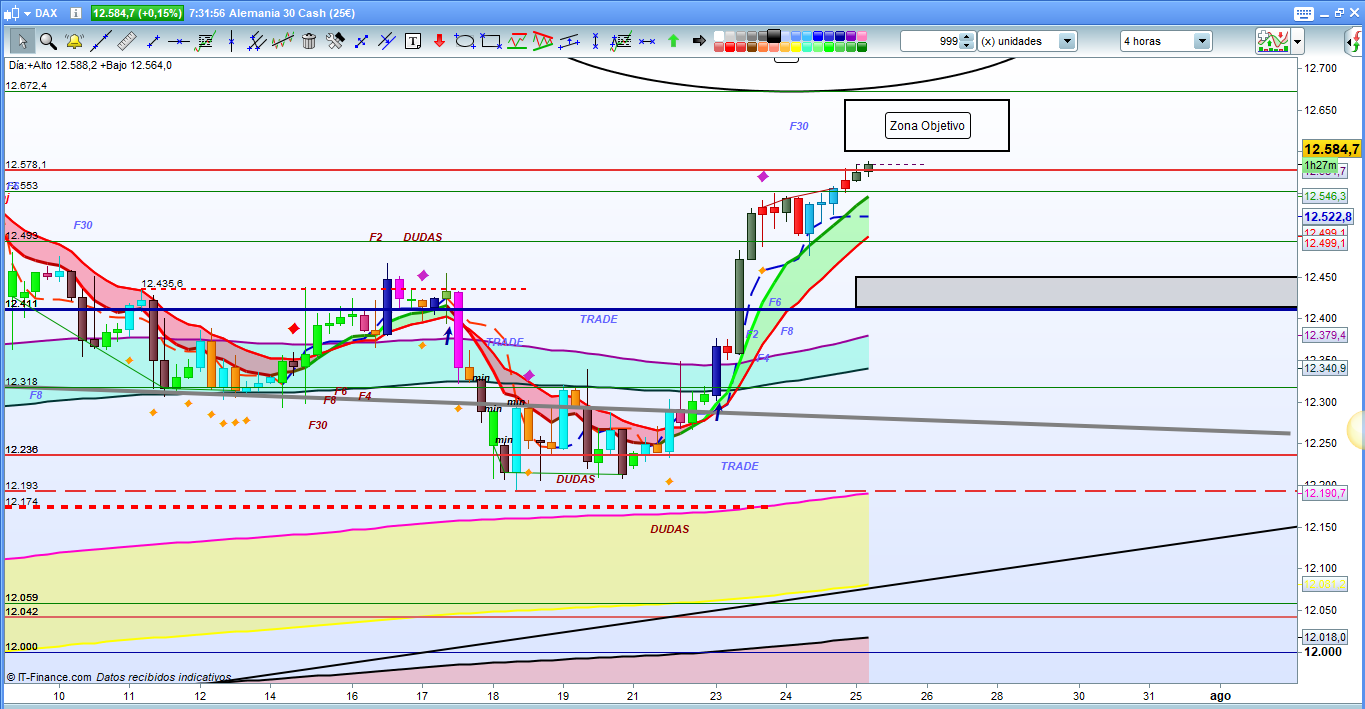Click the 999 units number field
The image size is (1365, 709).
[x=930, y=41]
